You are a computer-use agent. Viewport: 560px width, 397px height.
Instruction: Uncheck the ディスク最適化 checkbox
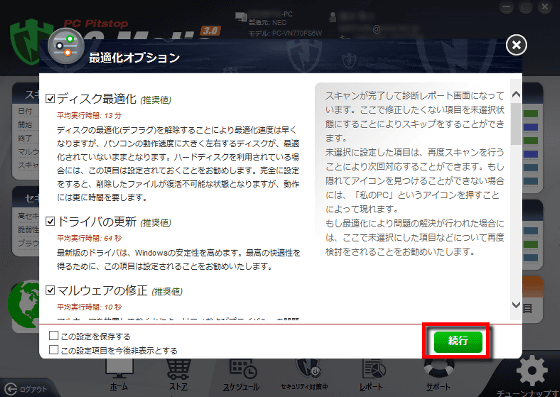pos(50,98)
